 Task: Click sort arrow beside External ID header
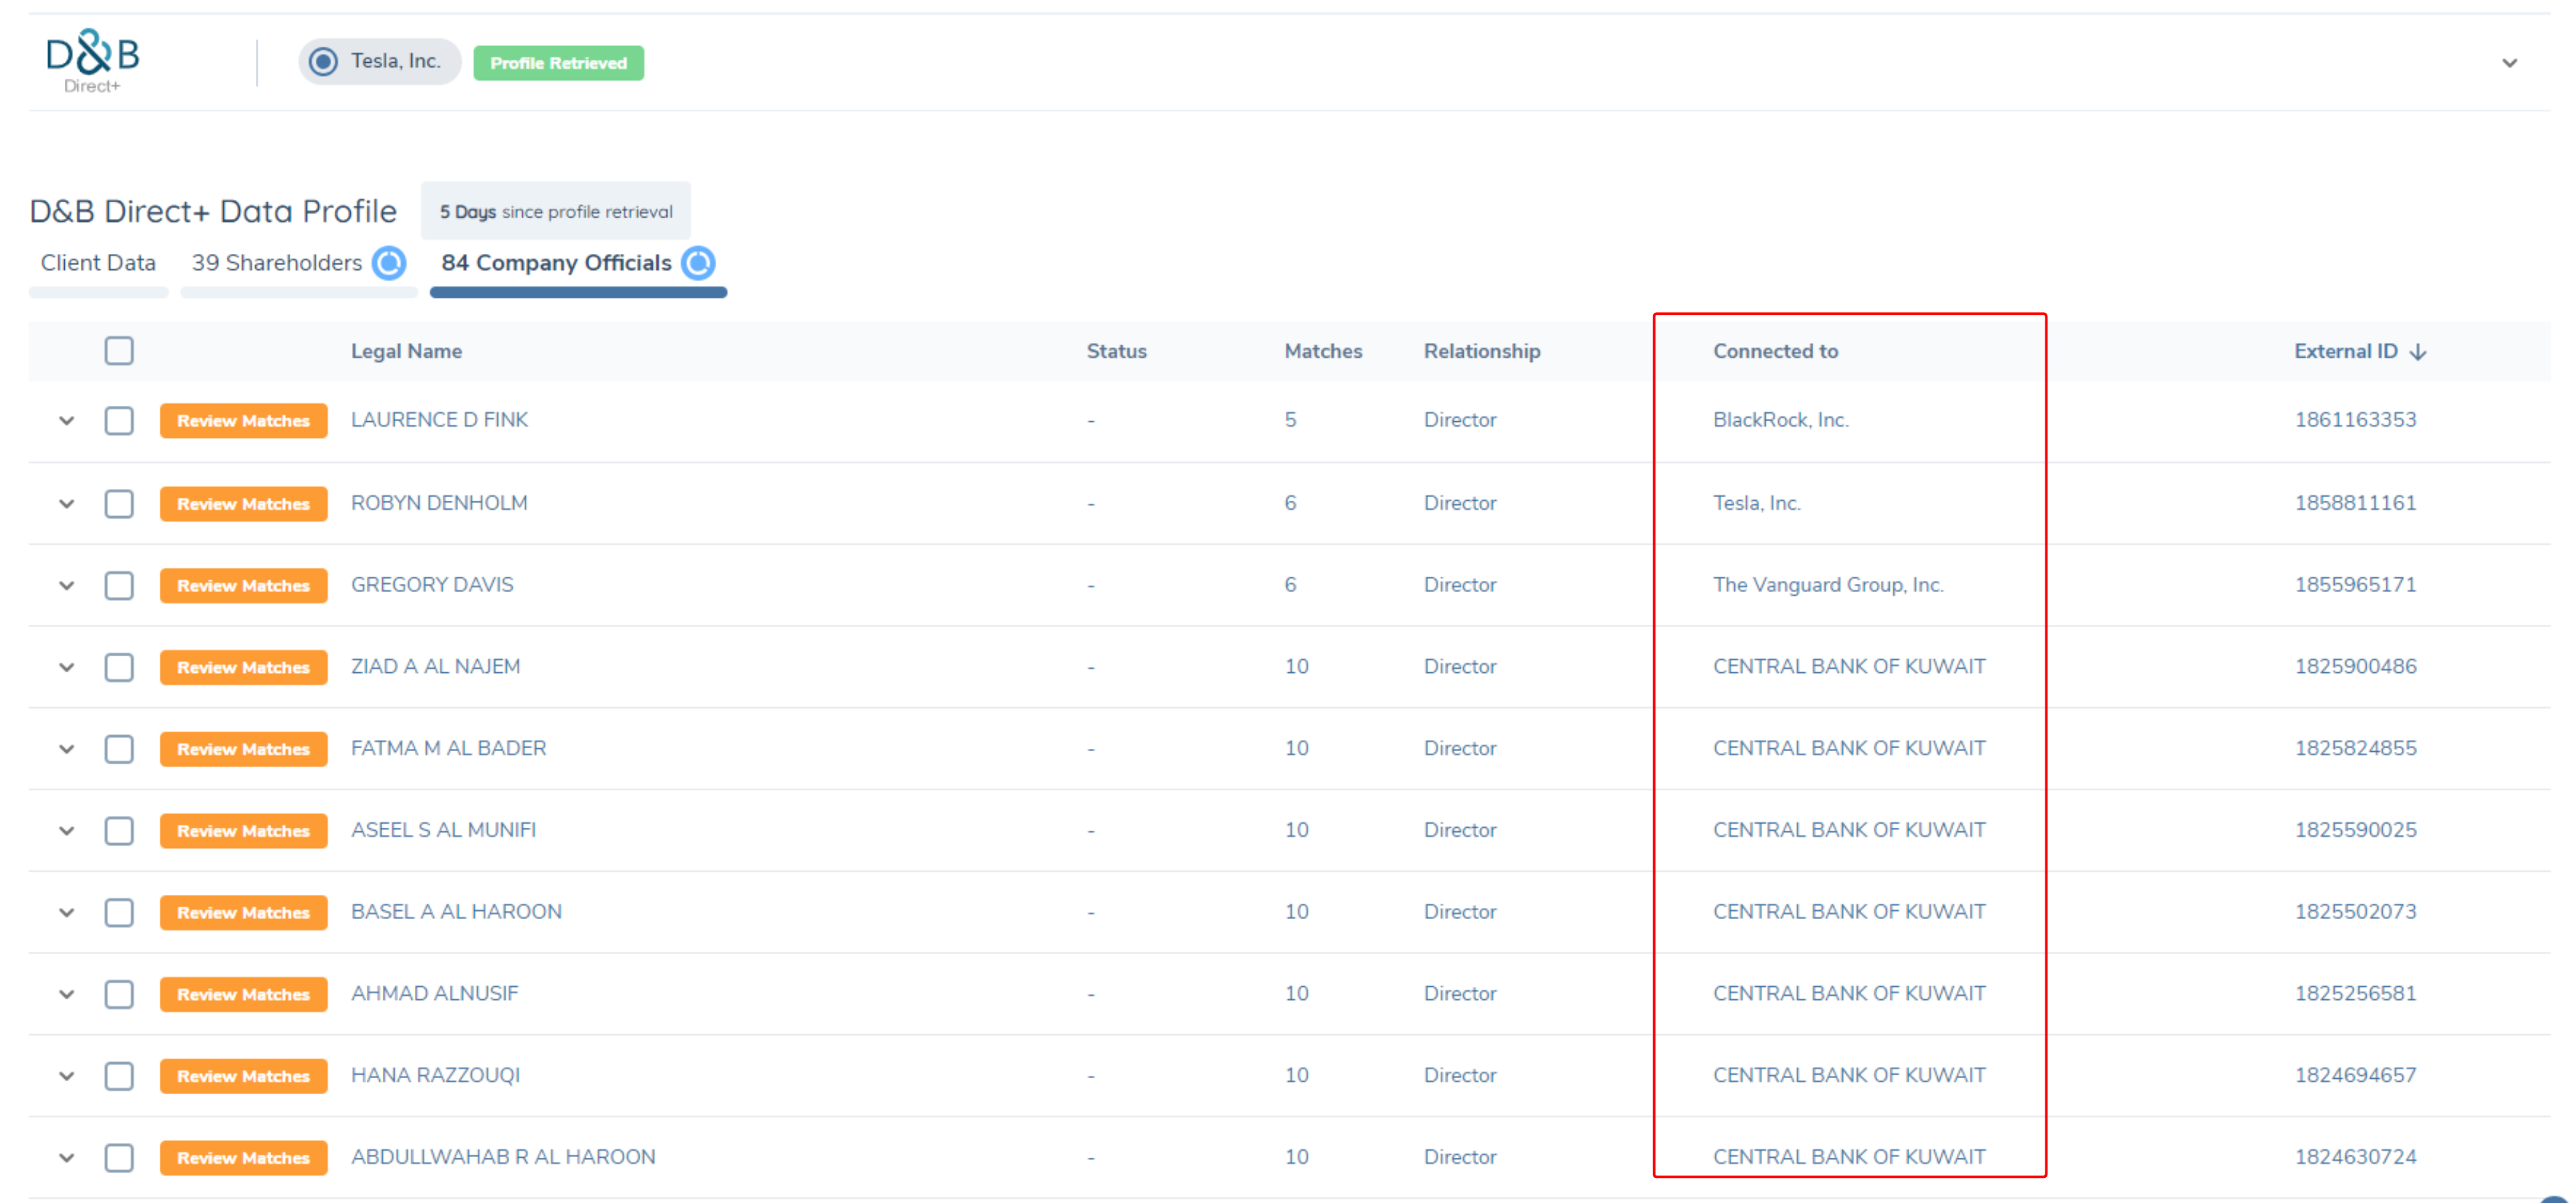coord(2418,352)
